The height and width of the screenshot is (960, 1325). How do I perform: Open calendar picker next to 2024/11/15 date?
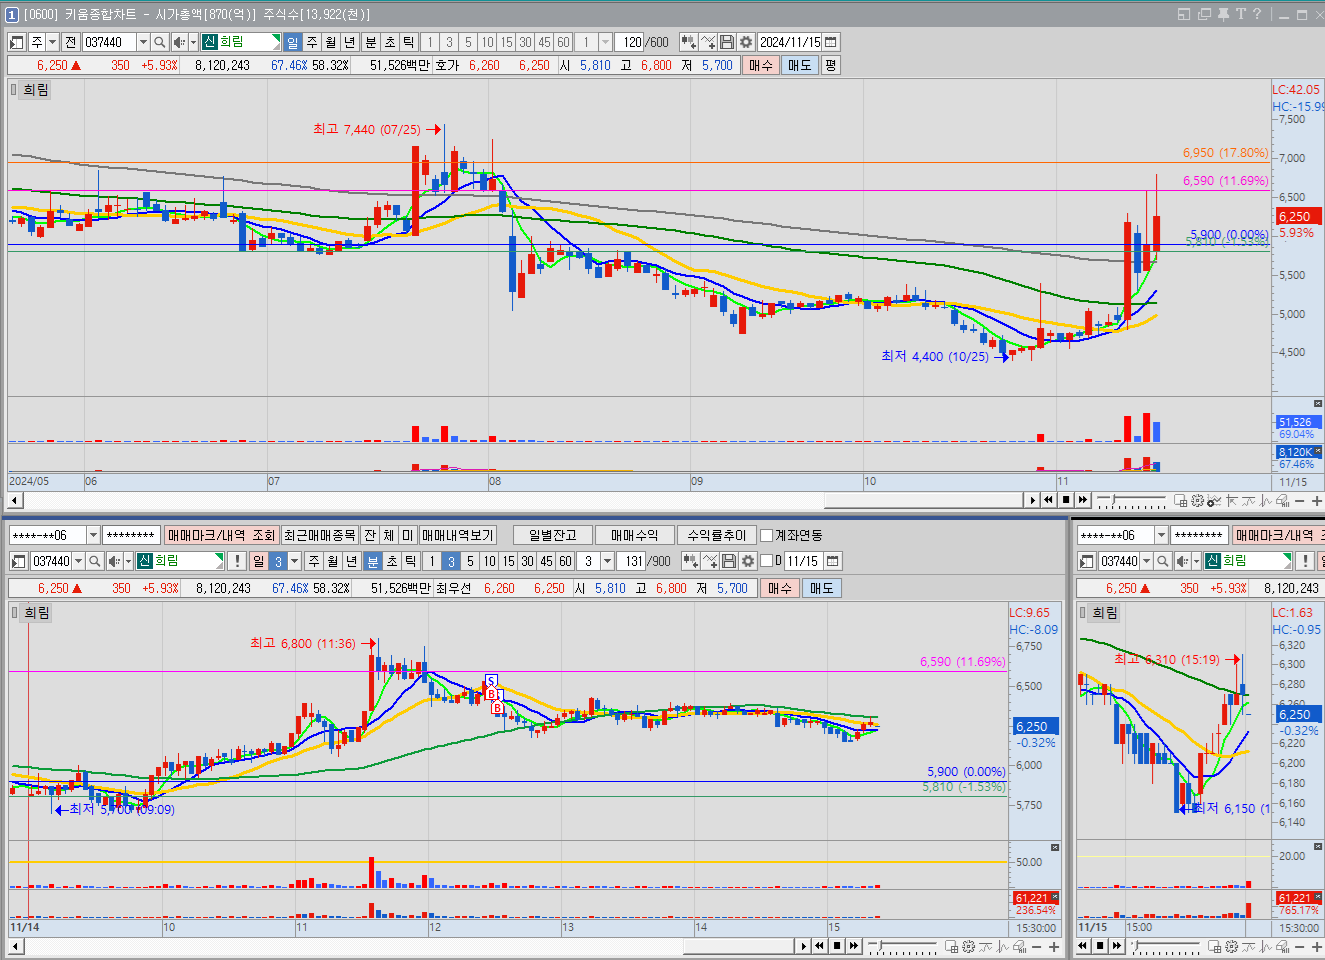point(831,42)
